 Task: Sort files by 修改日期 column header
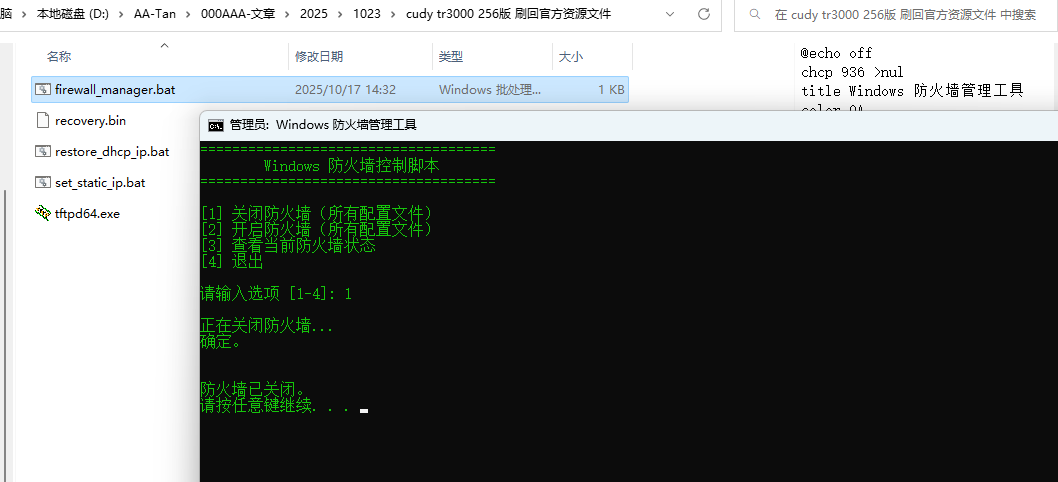pos(318,57)
